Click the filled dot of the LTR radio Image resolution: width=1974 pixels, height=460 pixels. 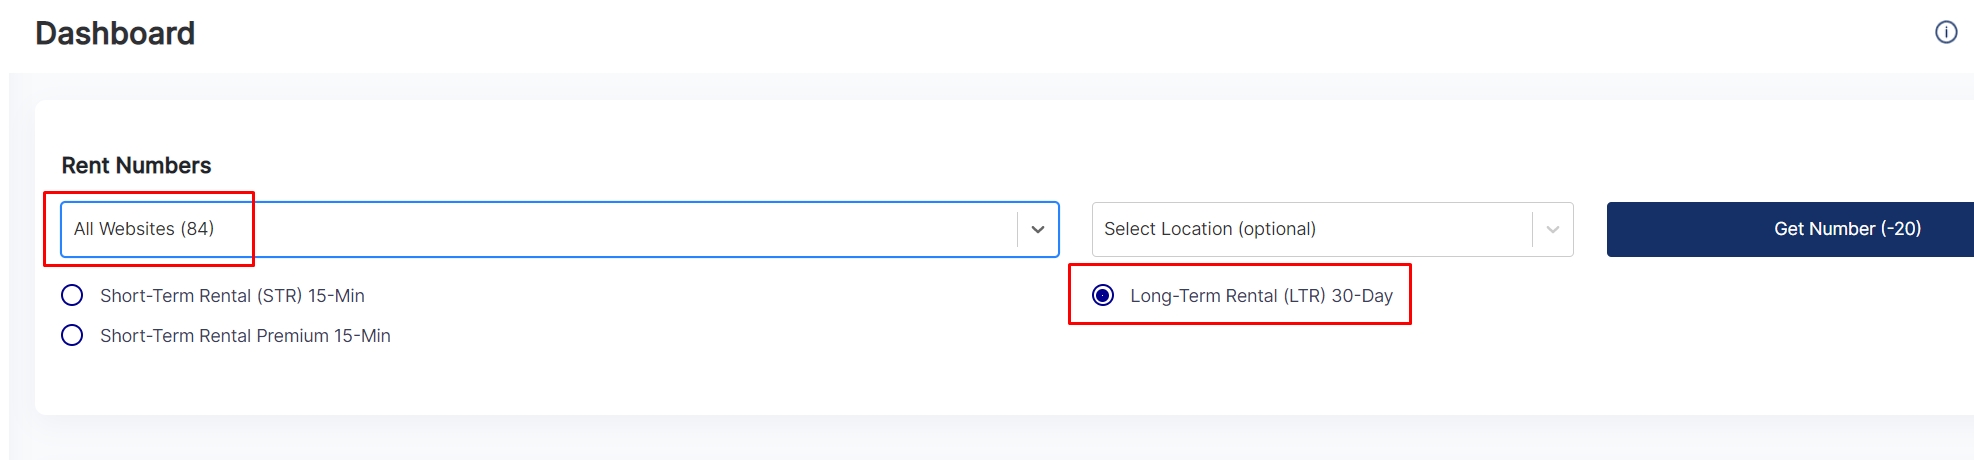coord(1102,295)
